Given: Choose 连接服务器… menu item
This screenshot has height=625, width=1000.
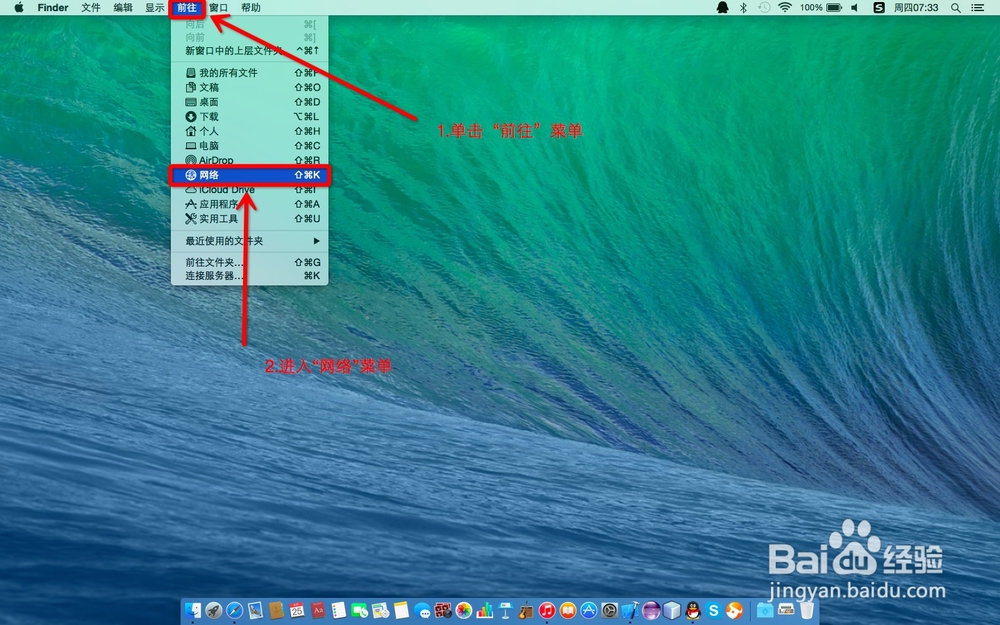Looking at the screenshot, I should pos(249,276).
